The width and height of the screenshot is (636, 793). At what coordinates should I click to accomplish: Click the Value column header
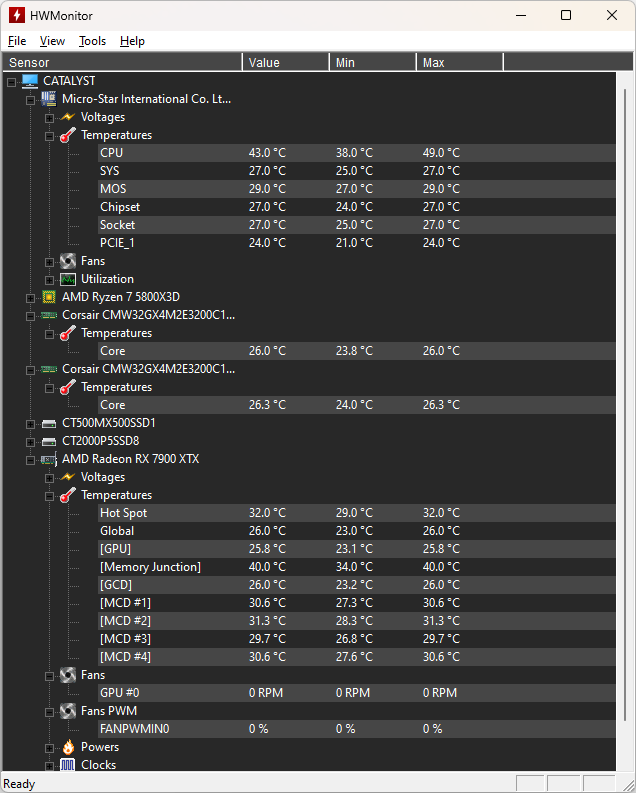[286, 62]
